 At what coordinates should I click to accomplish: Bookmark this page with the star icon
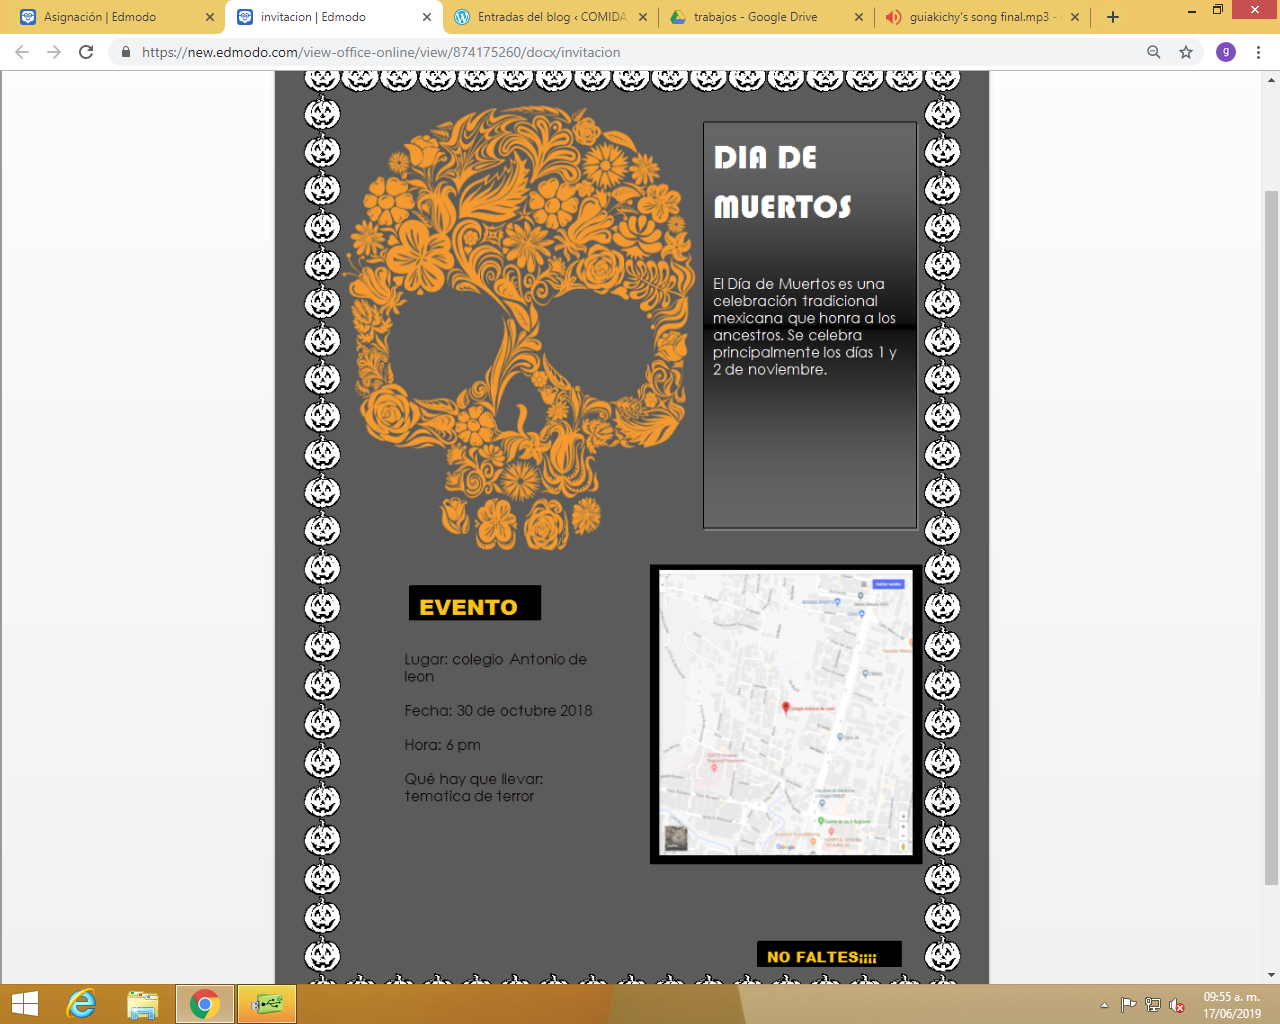point(1186,52)
